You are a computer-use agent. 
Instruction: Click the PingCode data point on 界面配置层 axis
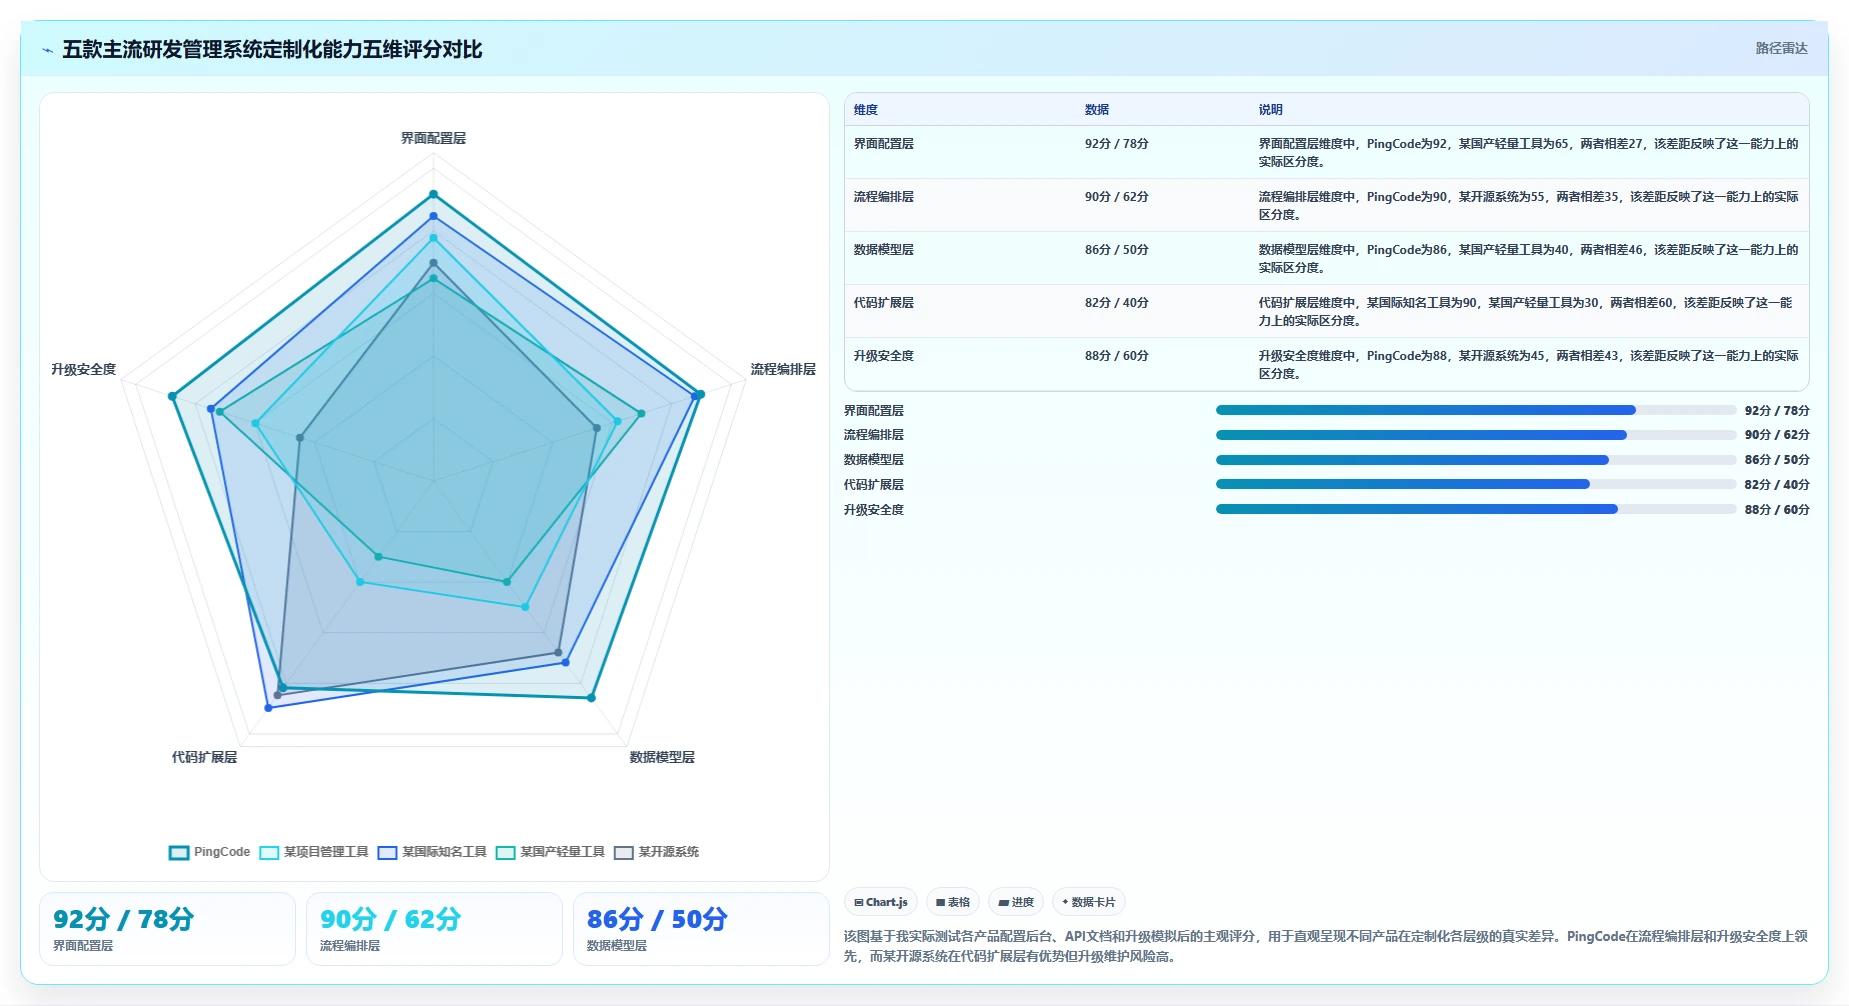433,194
